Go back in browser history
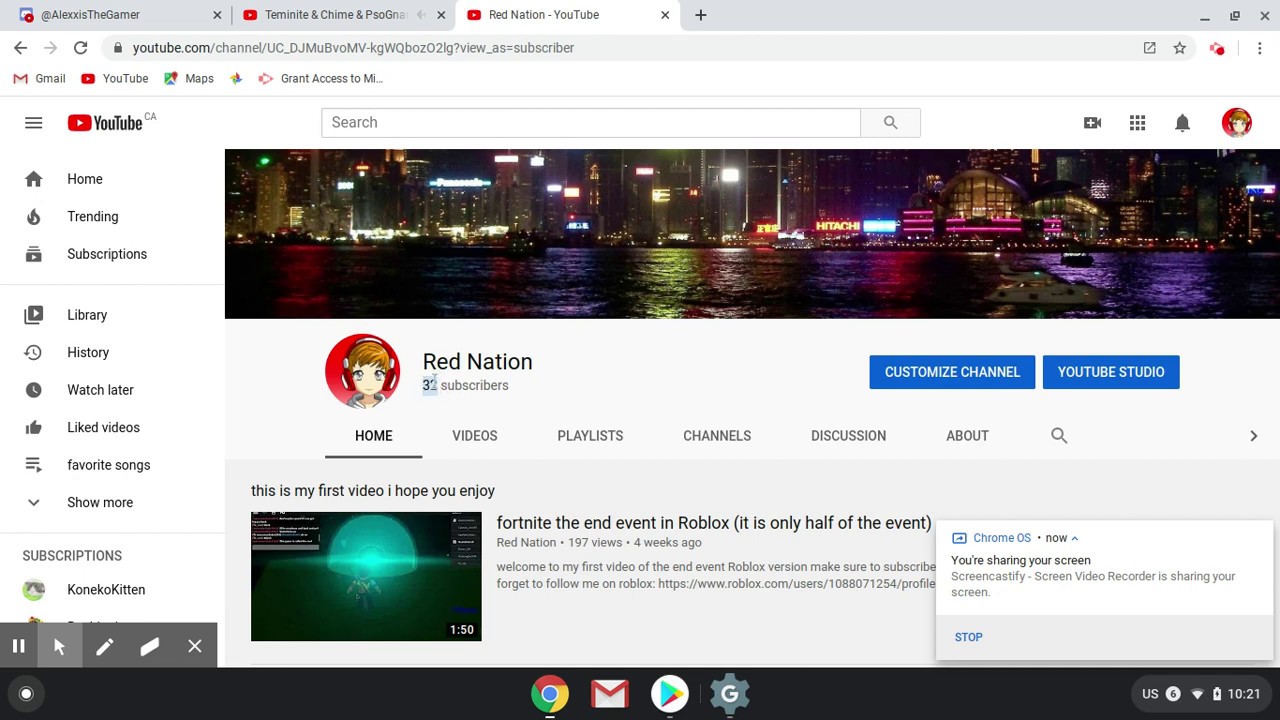 click(20, 47)
